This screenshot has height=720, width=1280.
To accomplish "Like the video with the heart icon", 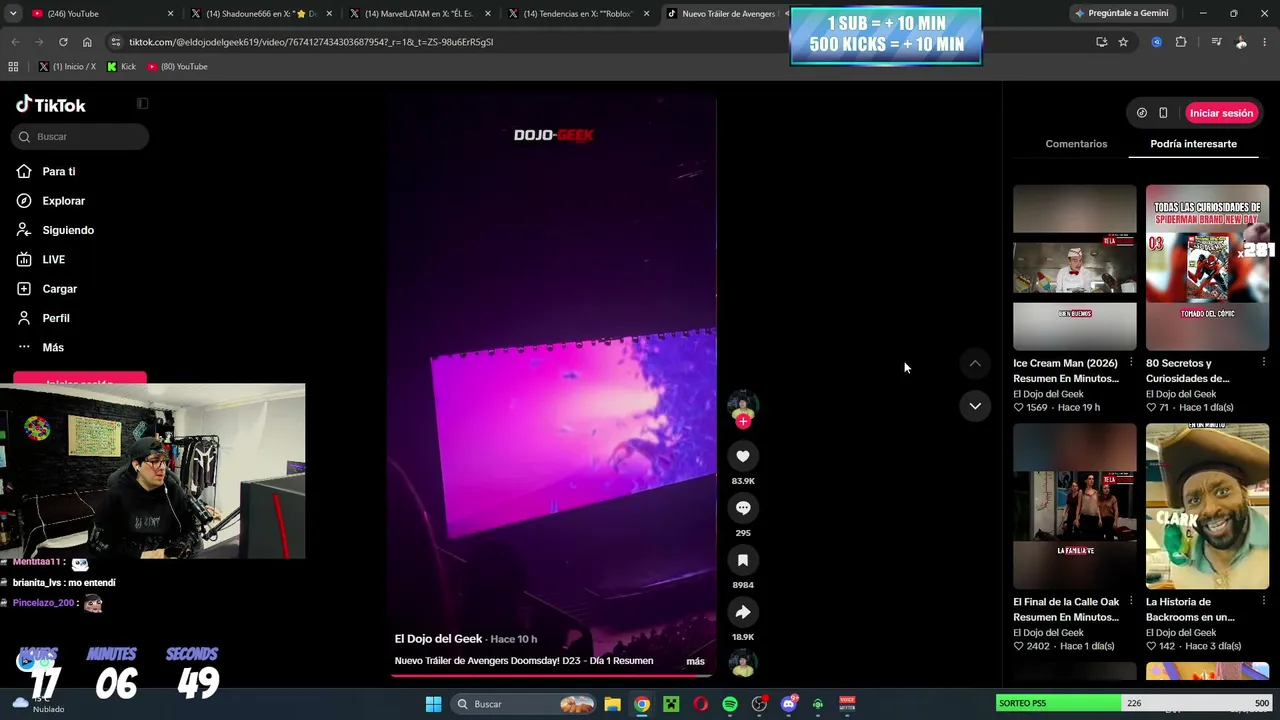I will (743, 456).
